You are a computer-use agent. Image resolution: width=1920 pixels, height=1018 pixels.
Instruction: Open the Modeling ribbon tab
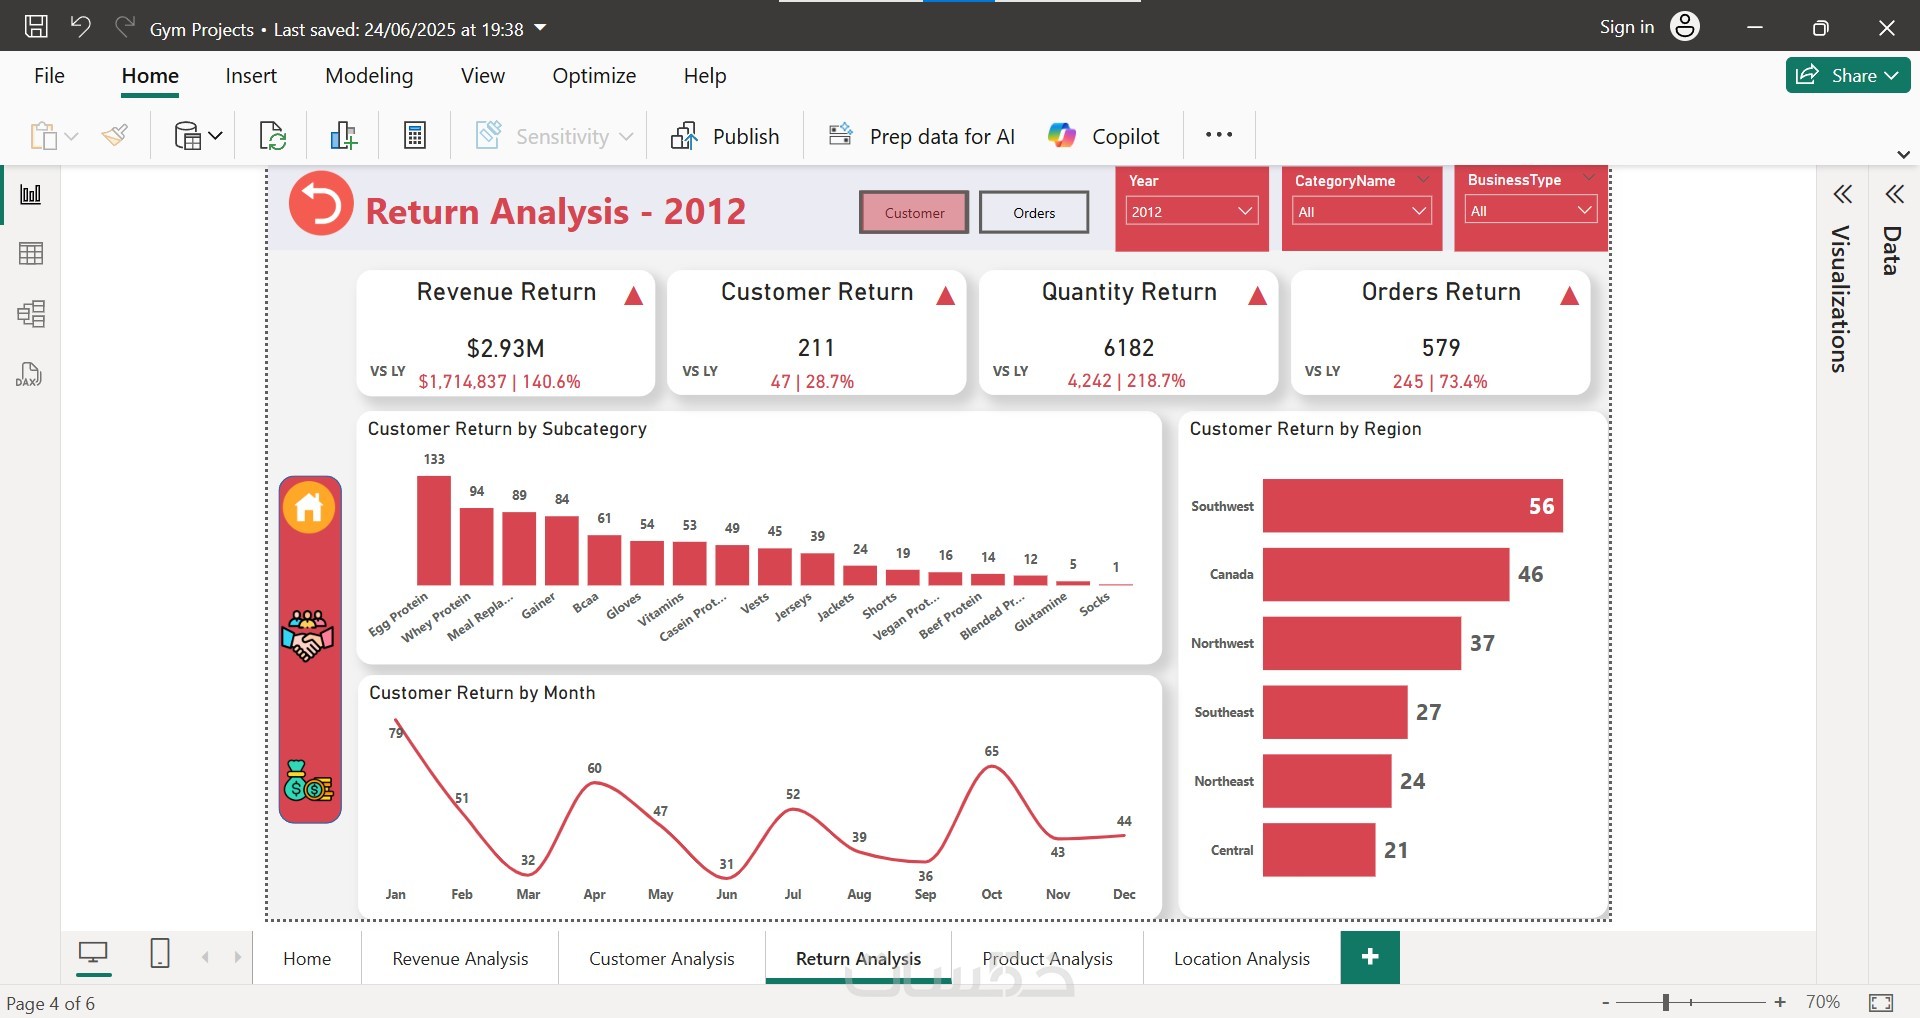pos(369,76)
